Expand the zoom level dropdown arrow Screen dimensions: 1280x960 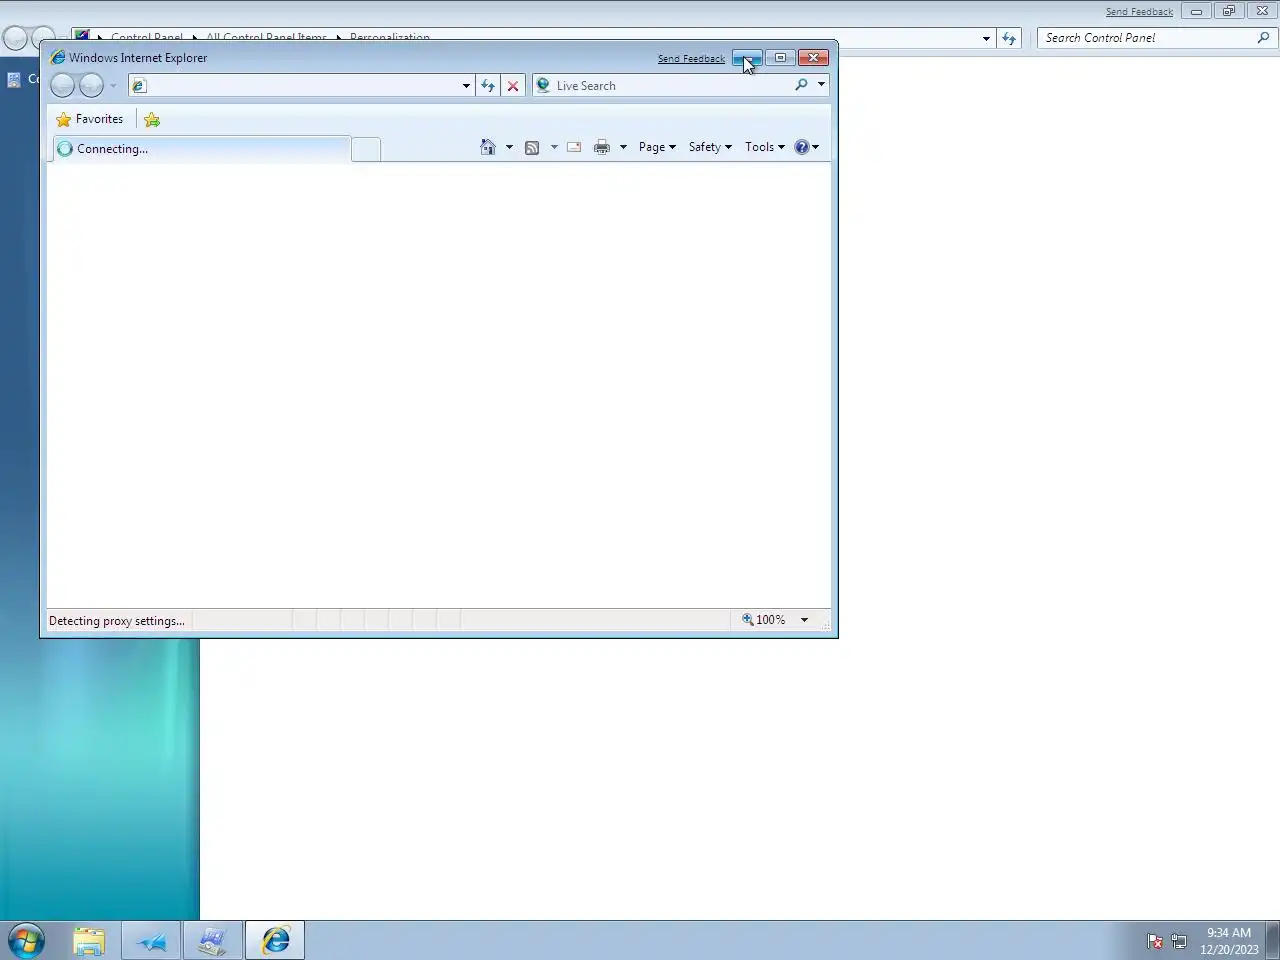pyautogui.click(x=804, y=620)
